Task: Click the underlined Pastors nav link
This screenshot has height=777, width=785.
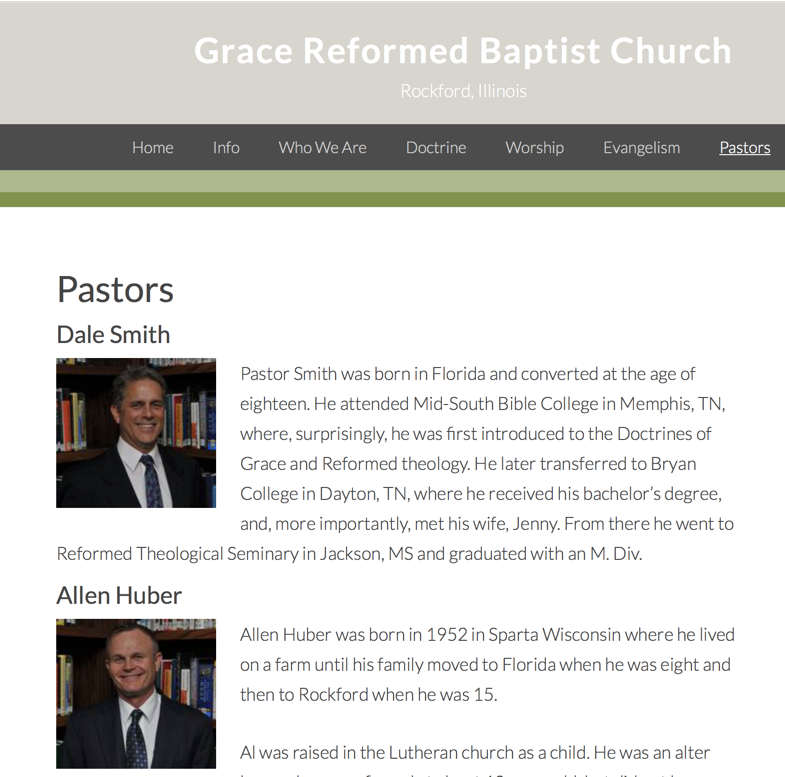Action: coord(744,148)
